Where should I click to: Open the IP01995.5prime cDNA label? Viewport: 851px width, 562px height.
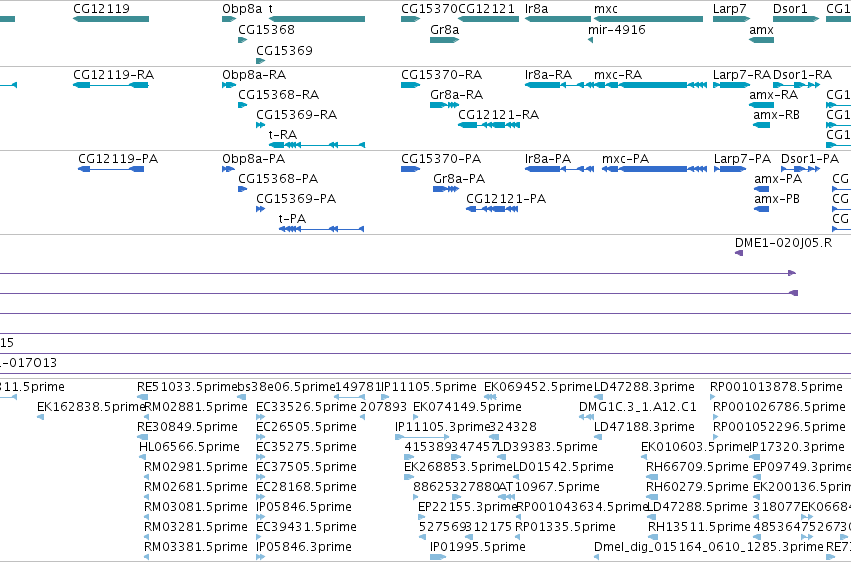click(x=478, y=546)
